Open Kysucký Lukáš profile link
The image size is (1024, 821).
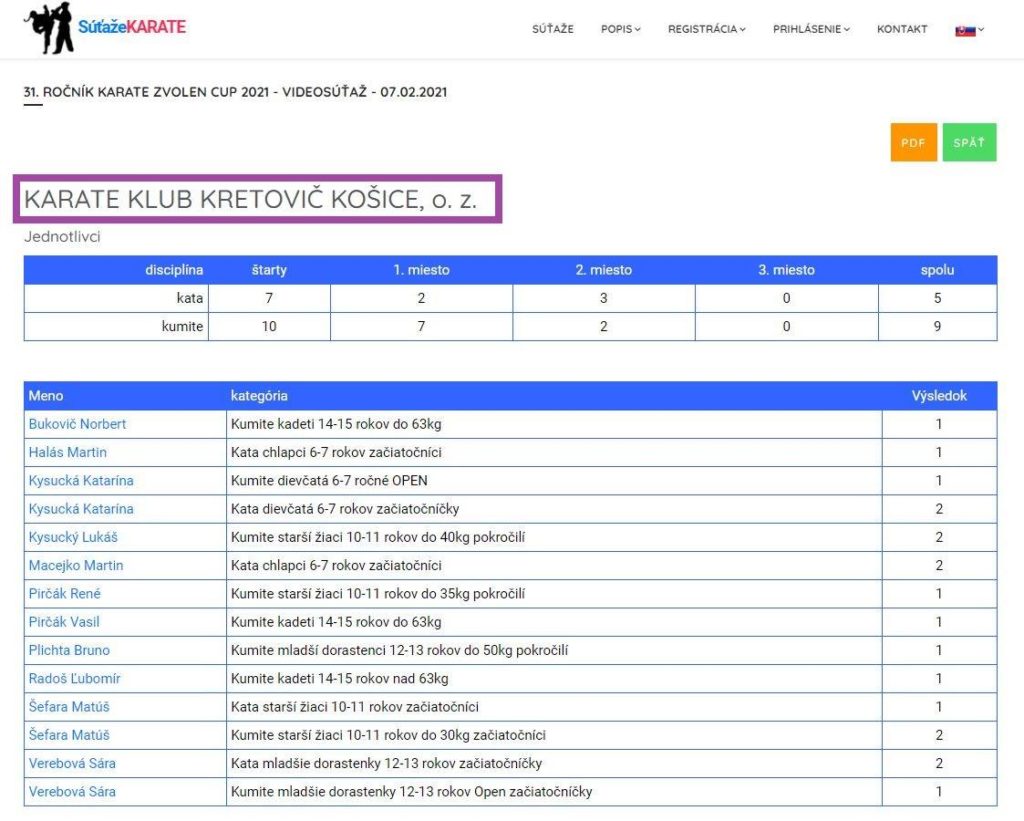click(x=73, y=537)
